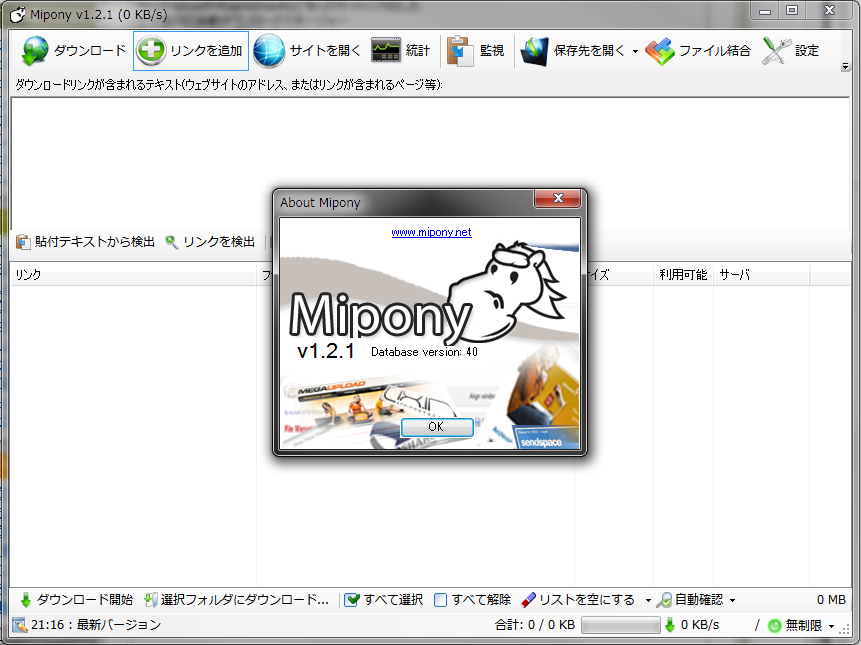Viewport: 861px width, 645px height.
Task: Open the 保存先を開く folder icon
Action: pos(534,51)
